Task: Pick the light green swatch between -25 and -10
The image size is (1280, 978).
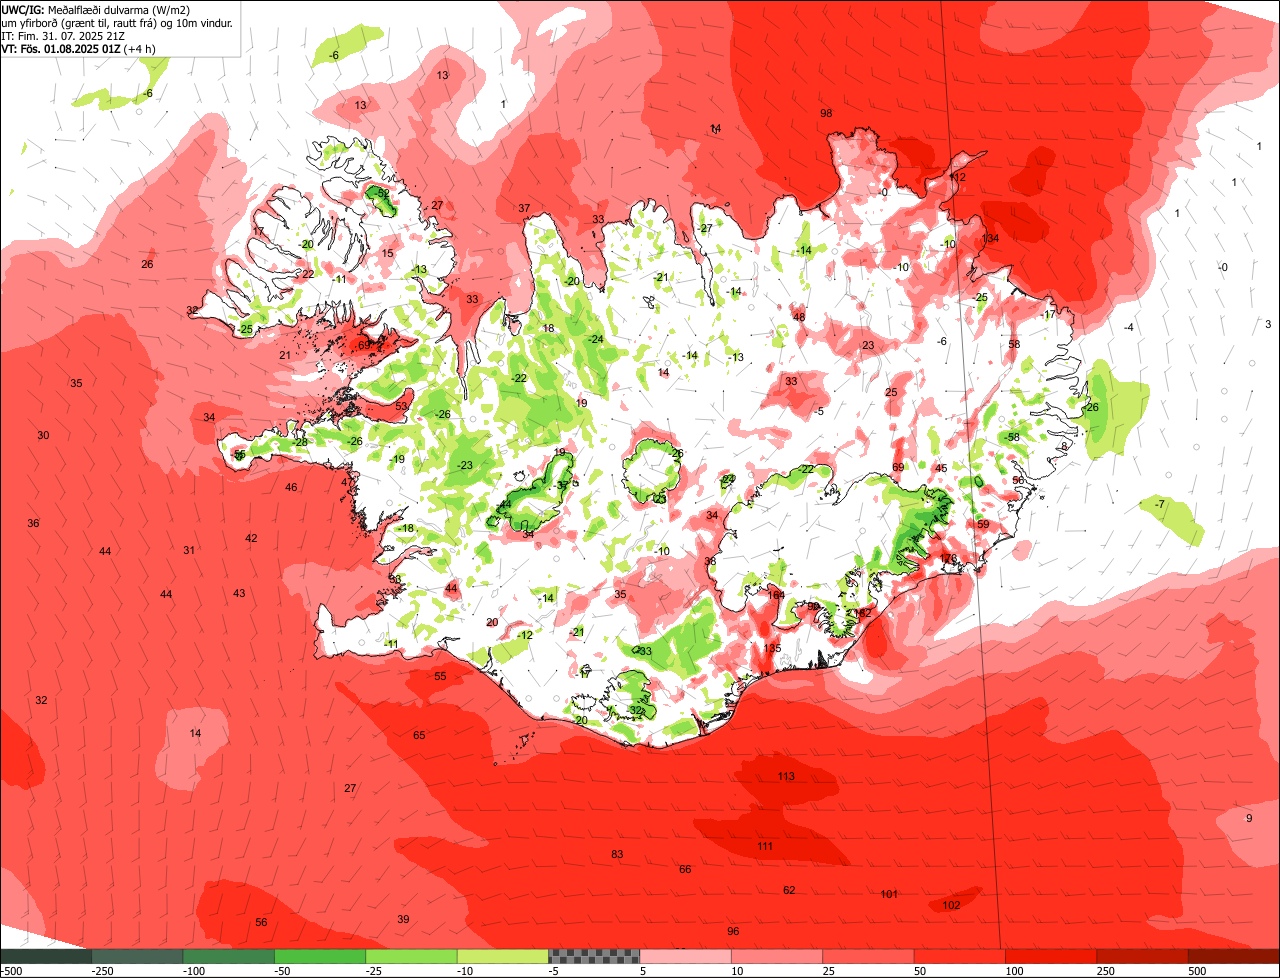Action: pos(411,956)
